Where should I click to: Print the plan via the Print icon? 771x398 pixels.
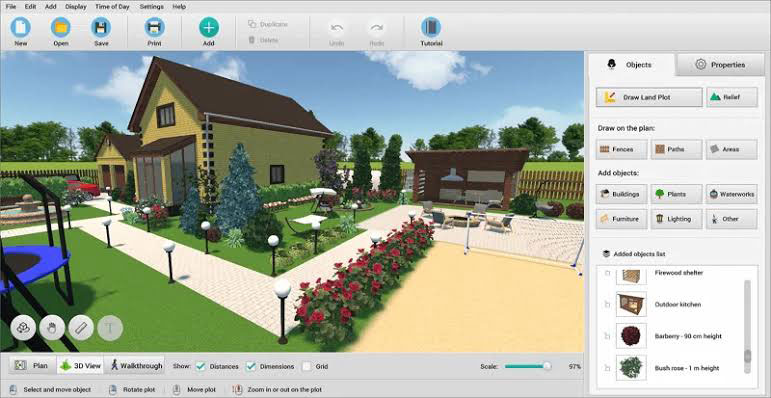point(154,27)
